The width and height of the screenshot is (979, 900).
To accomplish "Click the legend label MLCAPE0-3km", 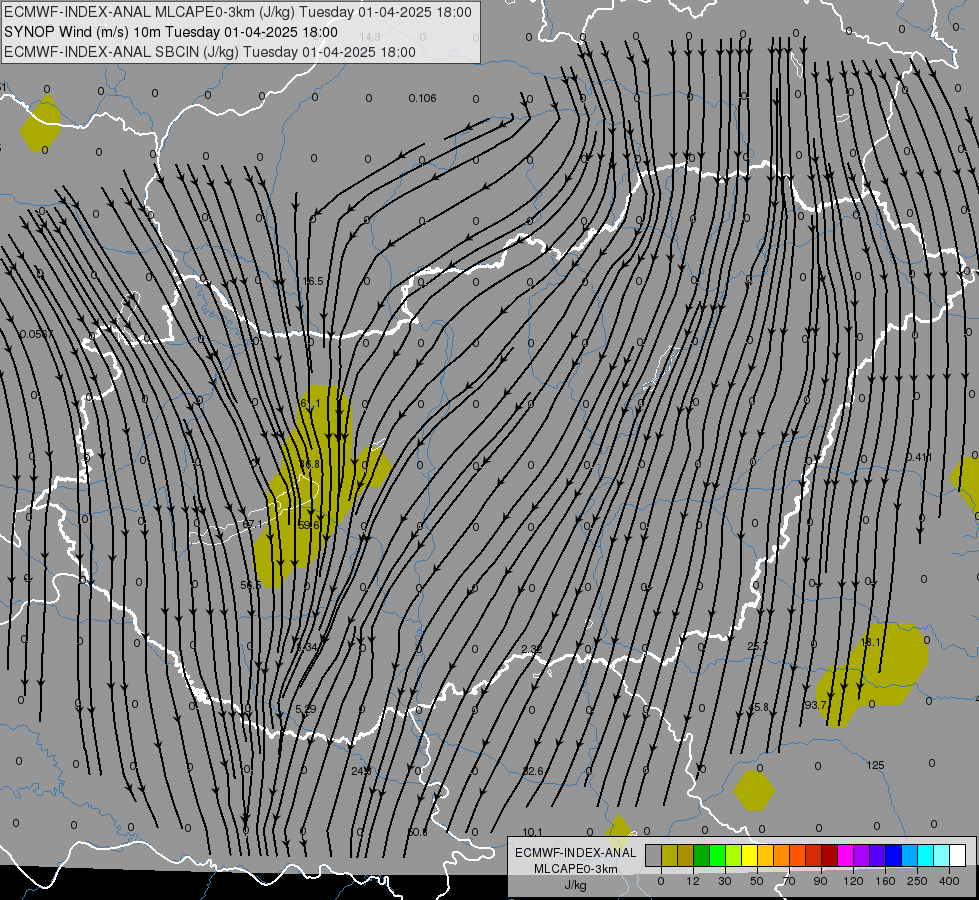I will click(576, 869).
